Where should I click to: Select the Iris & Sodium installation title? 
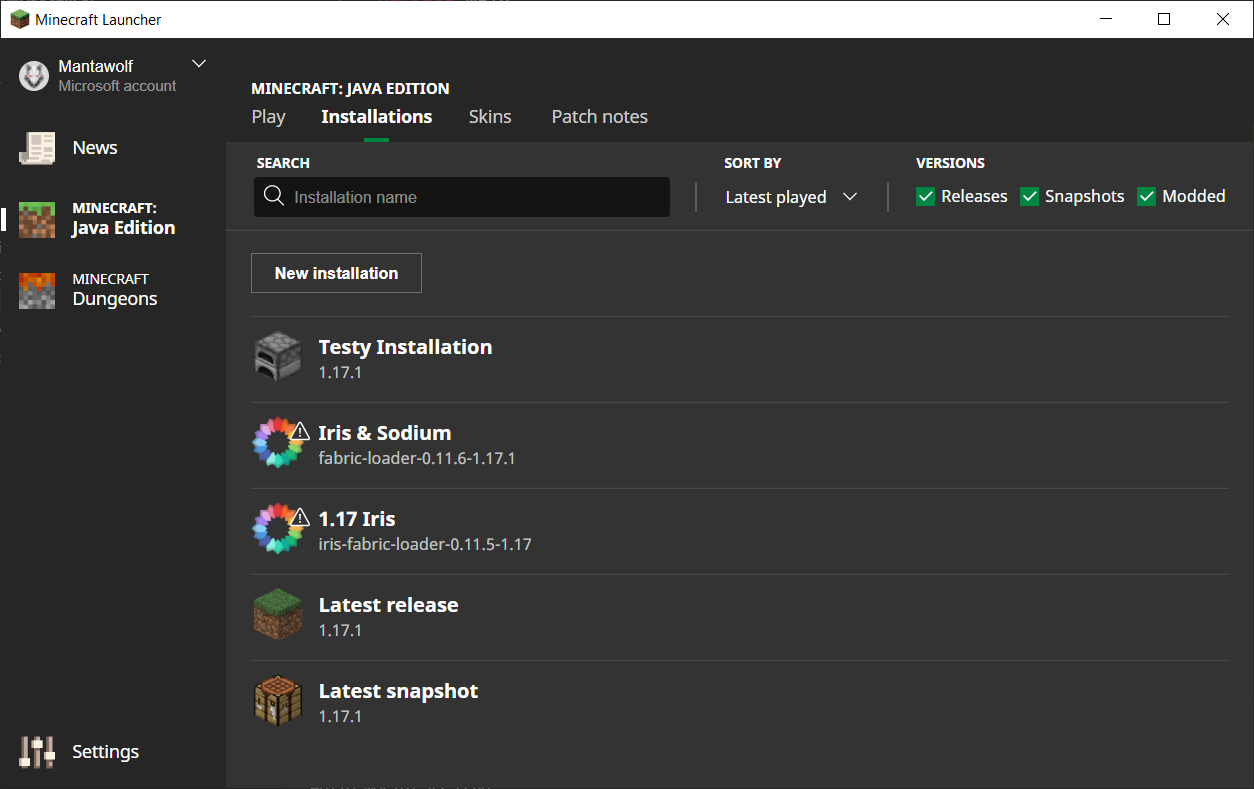point(385,433)
